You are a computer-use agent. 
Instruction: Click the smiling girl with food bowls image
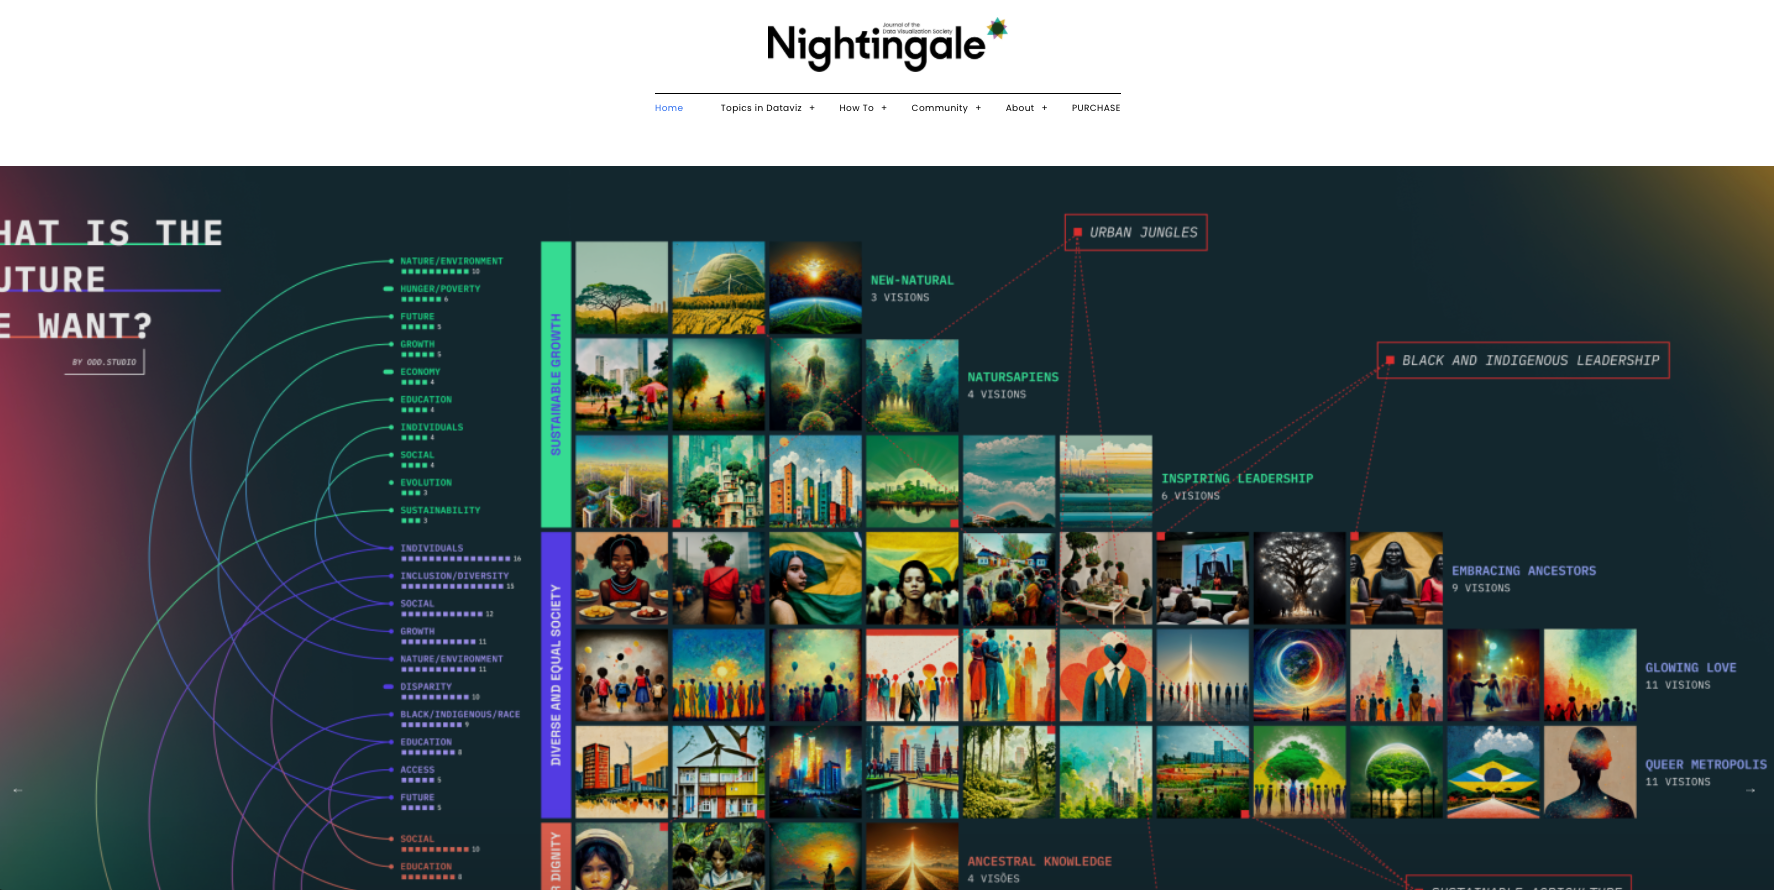pos(621,578)
